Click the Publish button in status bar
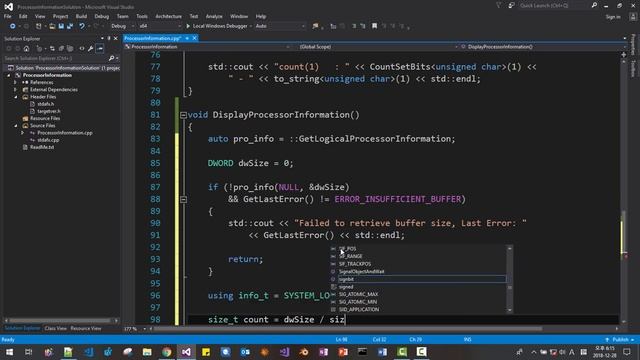 pos(620,340)
